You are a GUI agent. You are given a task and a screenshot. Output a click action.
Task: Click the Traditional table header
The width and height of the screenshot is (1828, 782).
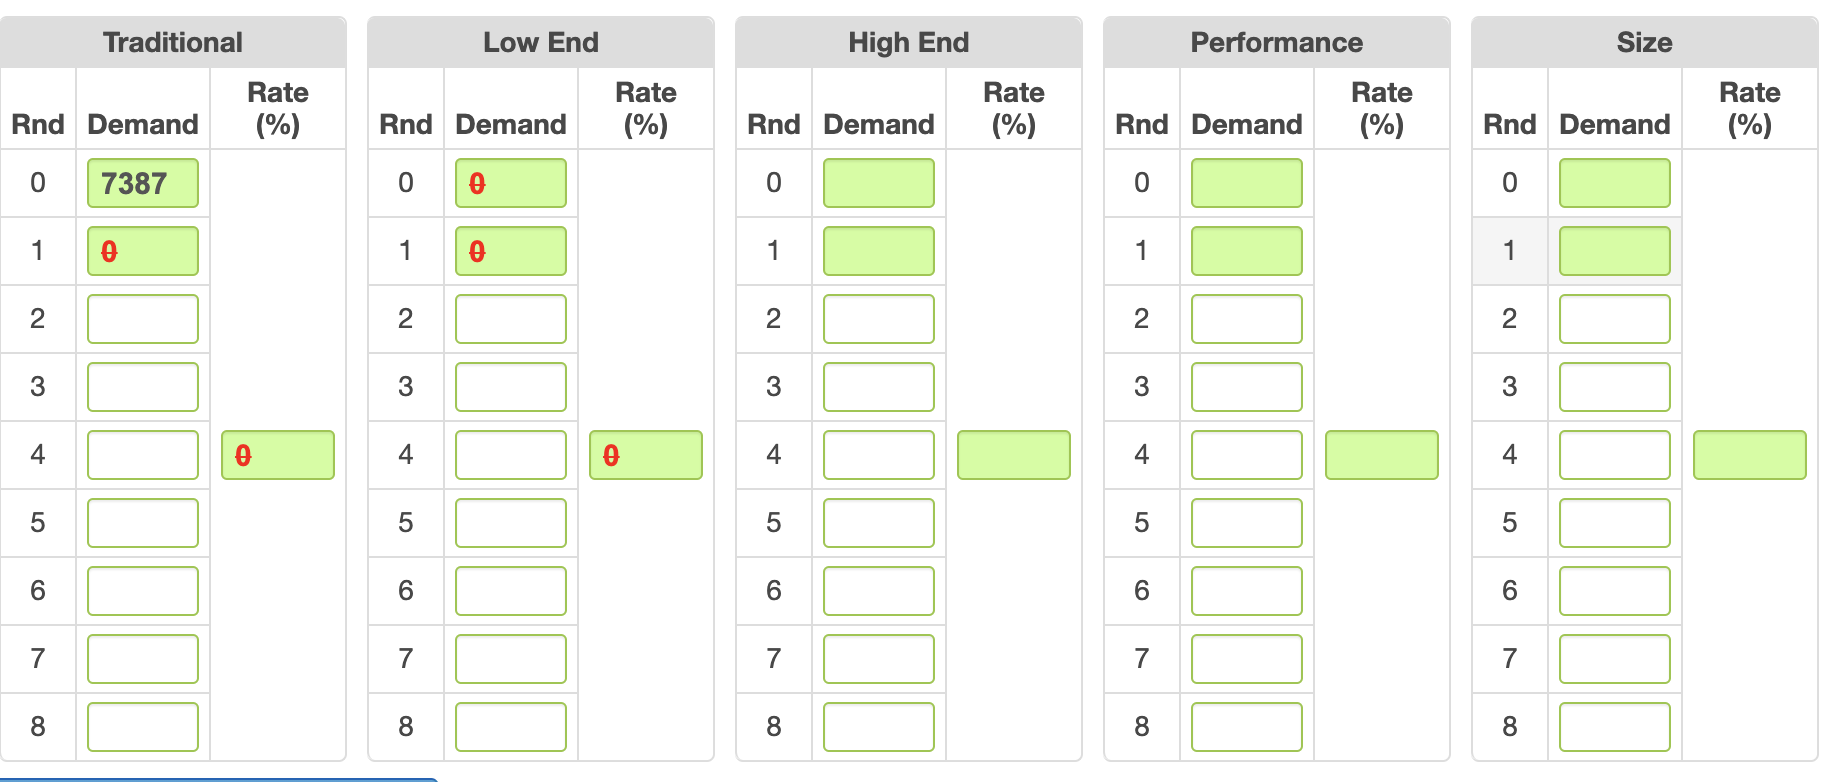click(x=172, y=42)
